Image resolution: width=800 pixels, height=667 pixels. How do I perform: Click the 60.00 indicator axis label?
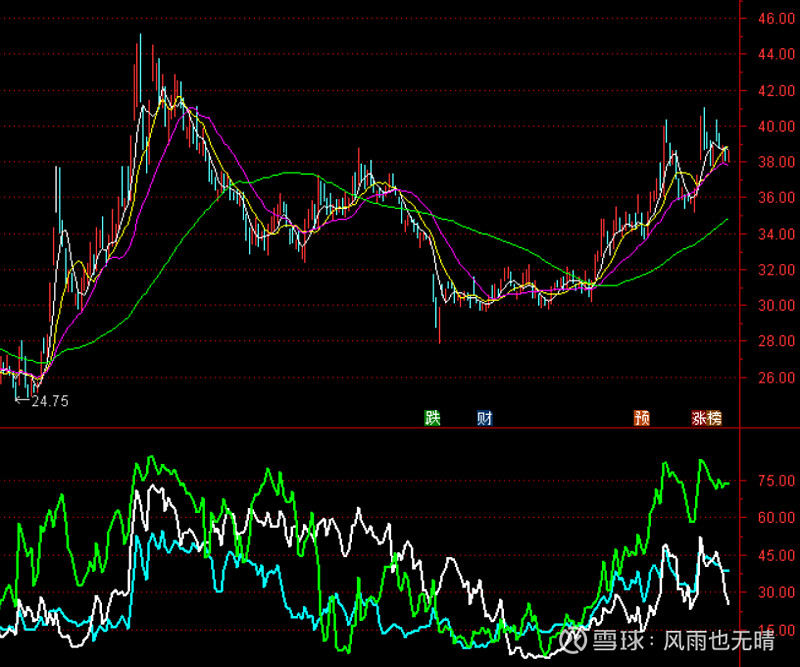tap(776, 517)
